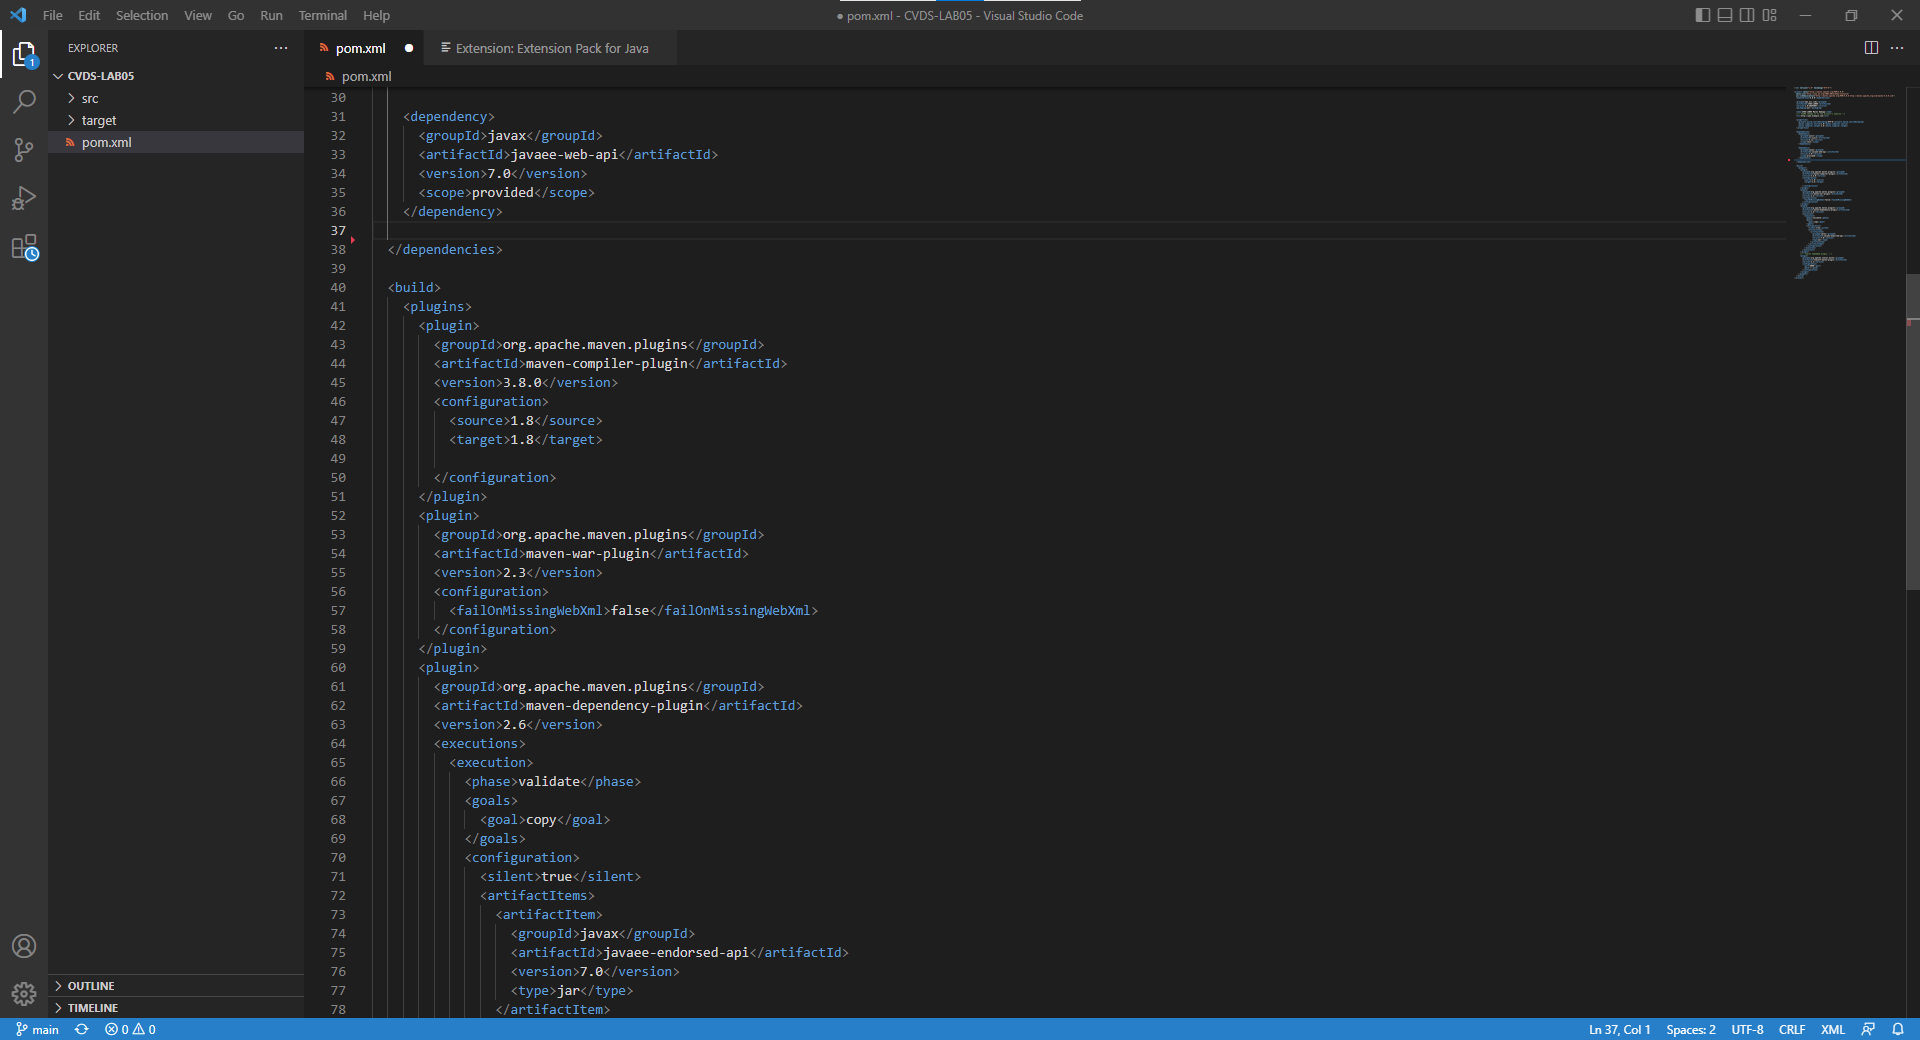
Task: Change encoding via UTF-8
Action: click(1747, 1029)
